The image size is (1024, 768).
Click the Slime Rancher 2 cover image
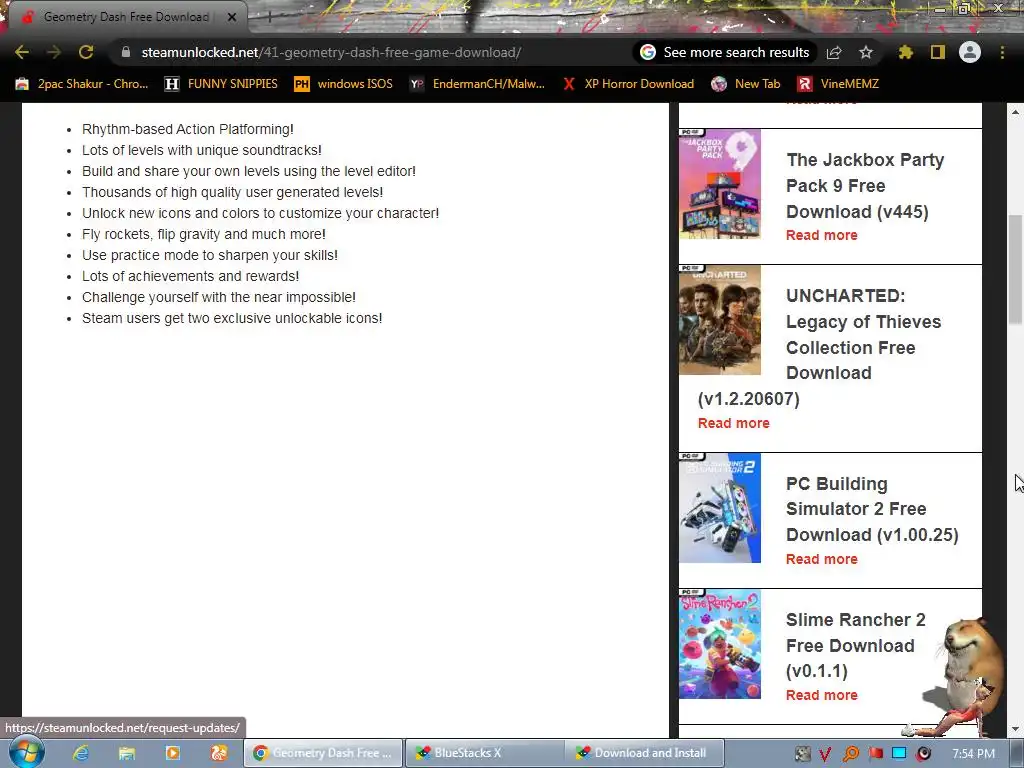[x=720, y=644]
